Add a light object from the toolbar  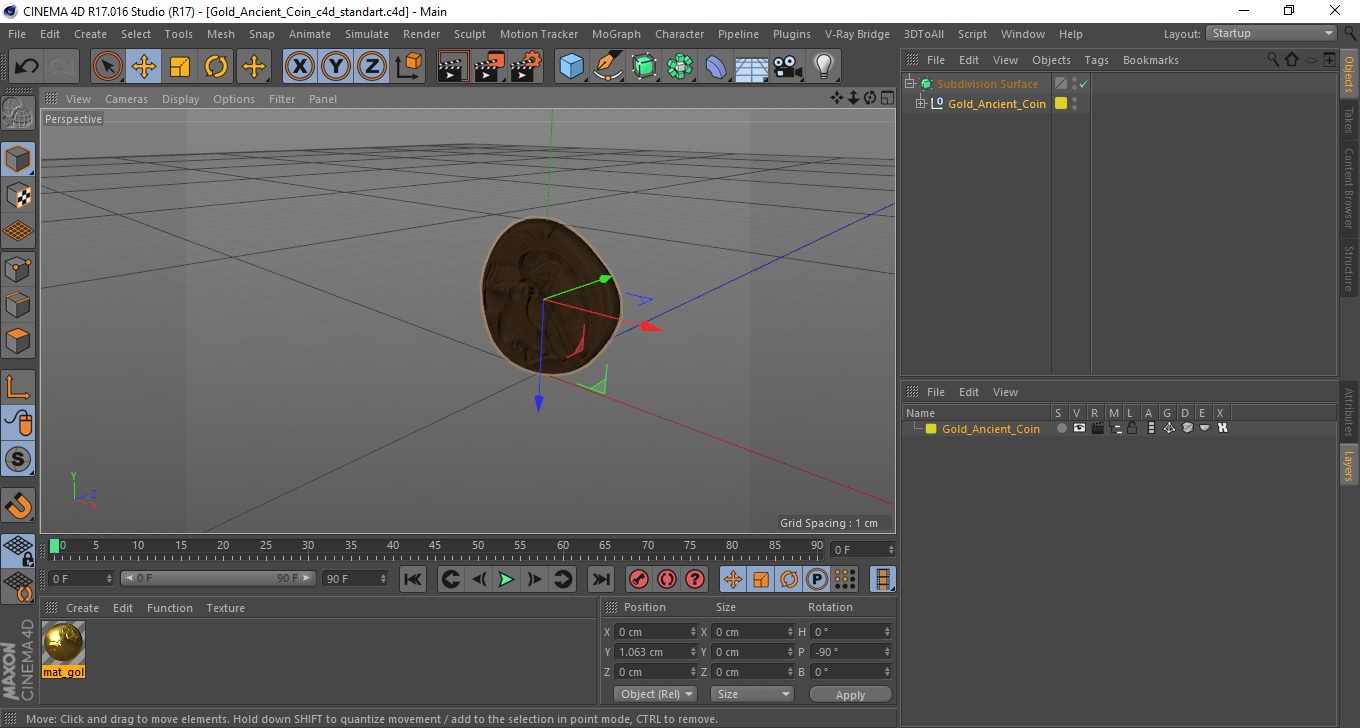pos(823,67)
